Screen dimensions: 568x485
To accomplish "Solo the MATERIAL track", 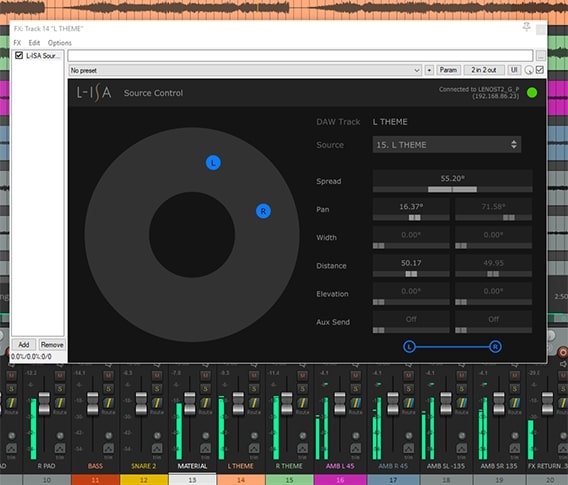I will tap(205, 389).
